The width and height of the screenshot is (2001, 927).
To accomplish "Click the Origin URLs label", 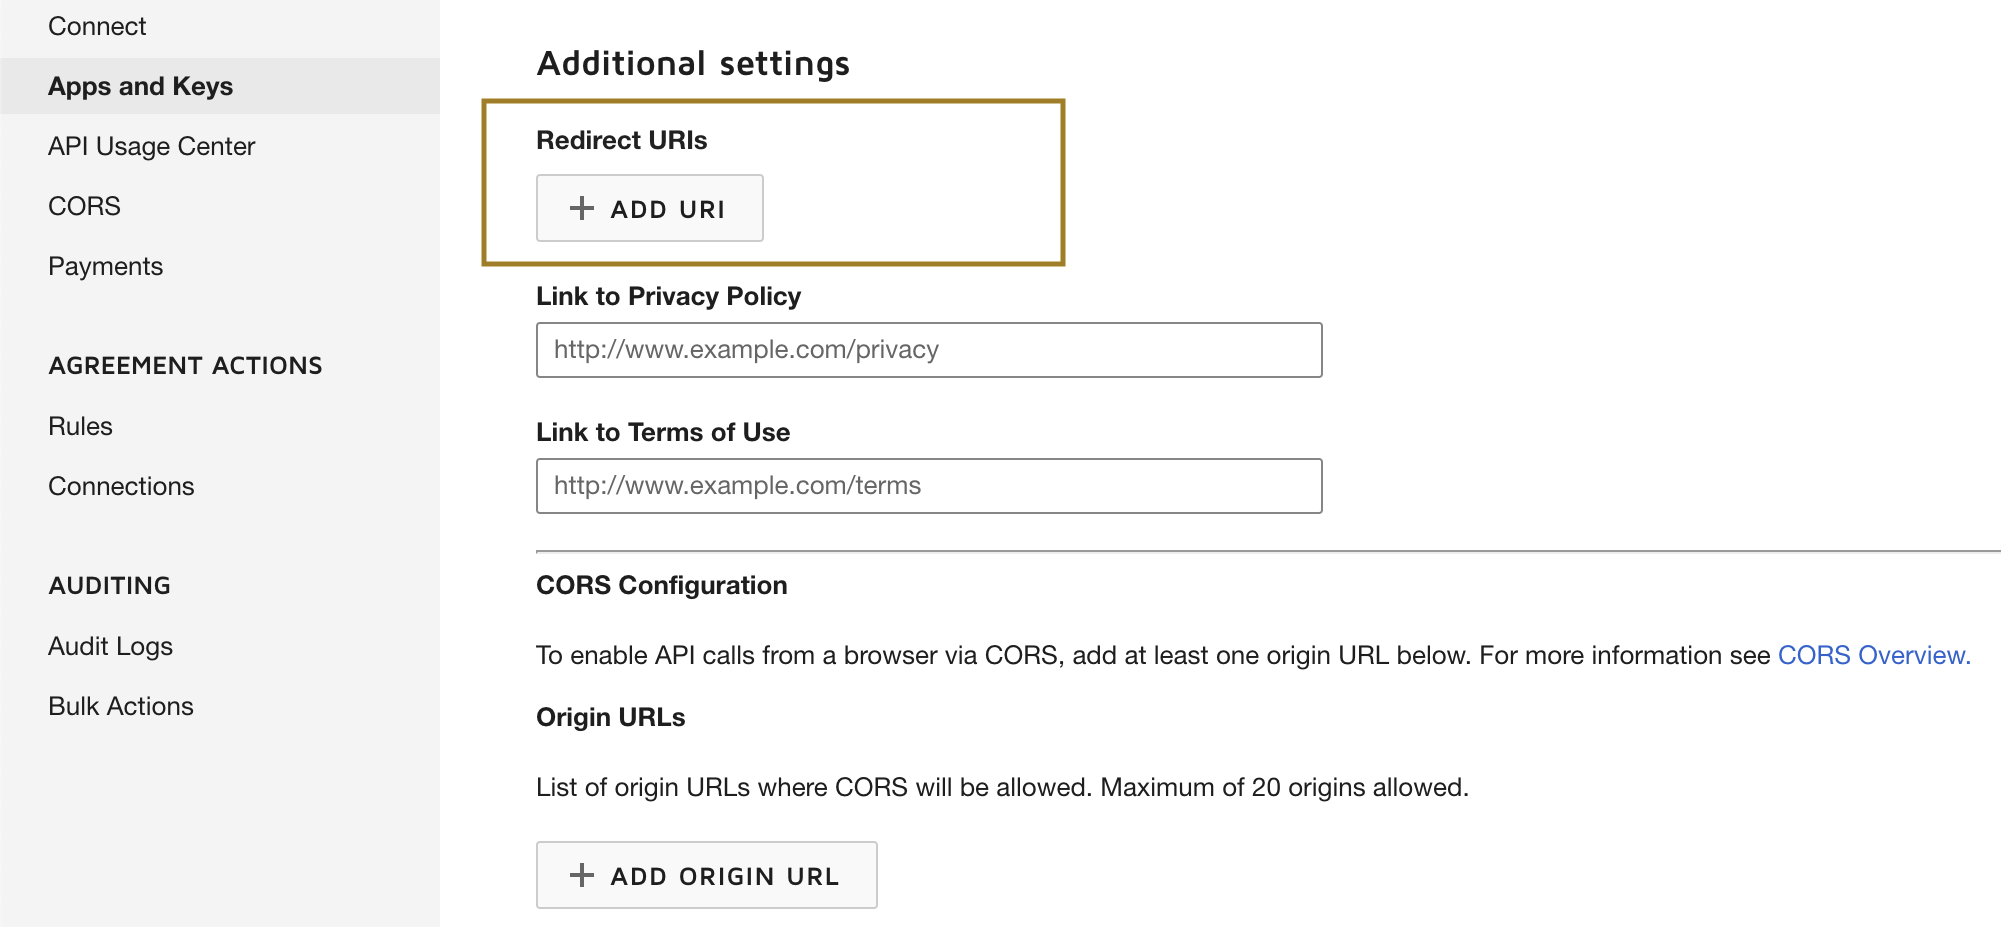I will point(610,717).
